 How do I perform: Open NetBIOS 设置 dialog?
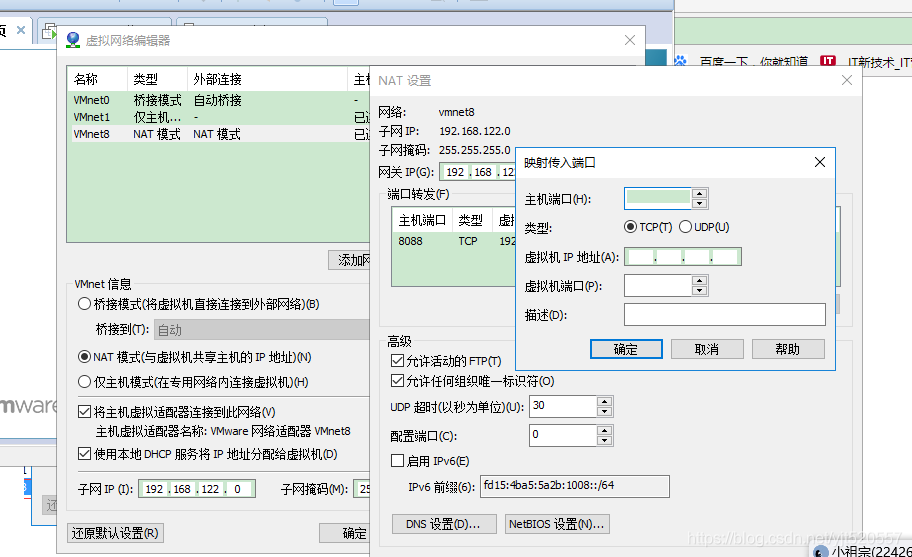(x=557, y=524)
